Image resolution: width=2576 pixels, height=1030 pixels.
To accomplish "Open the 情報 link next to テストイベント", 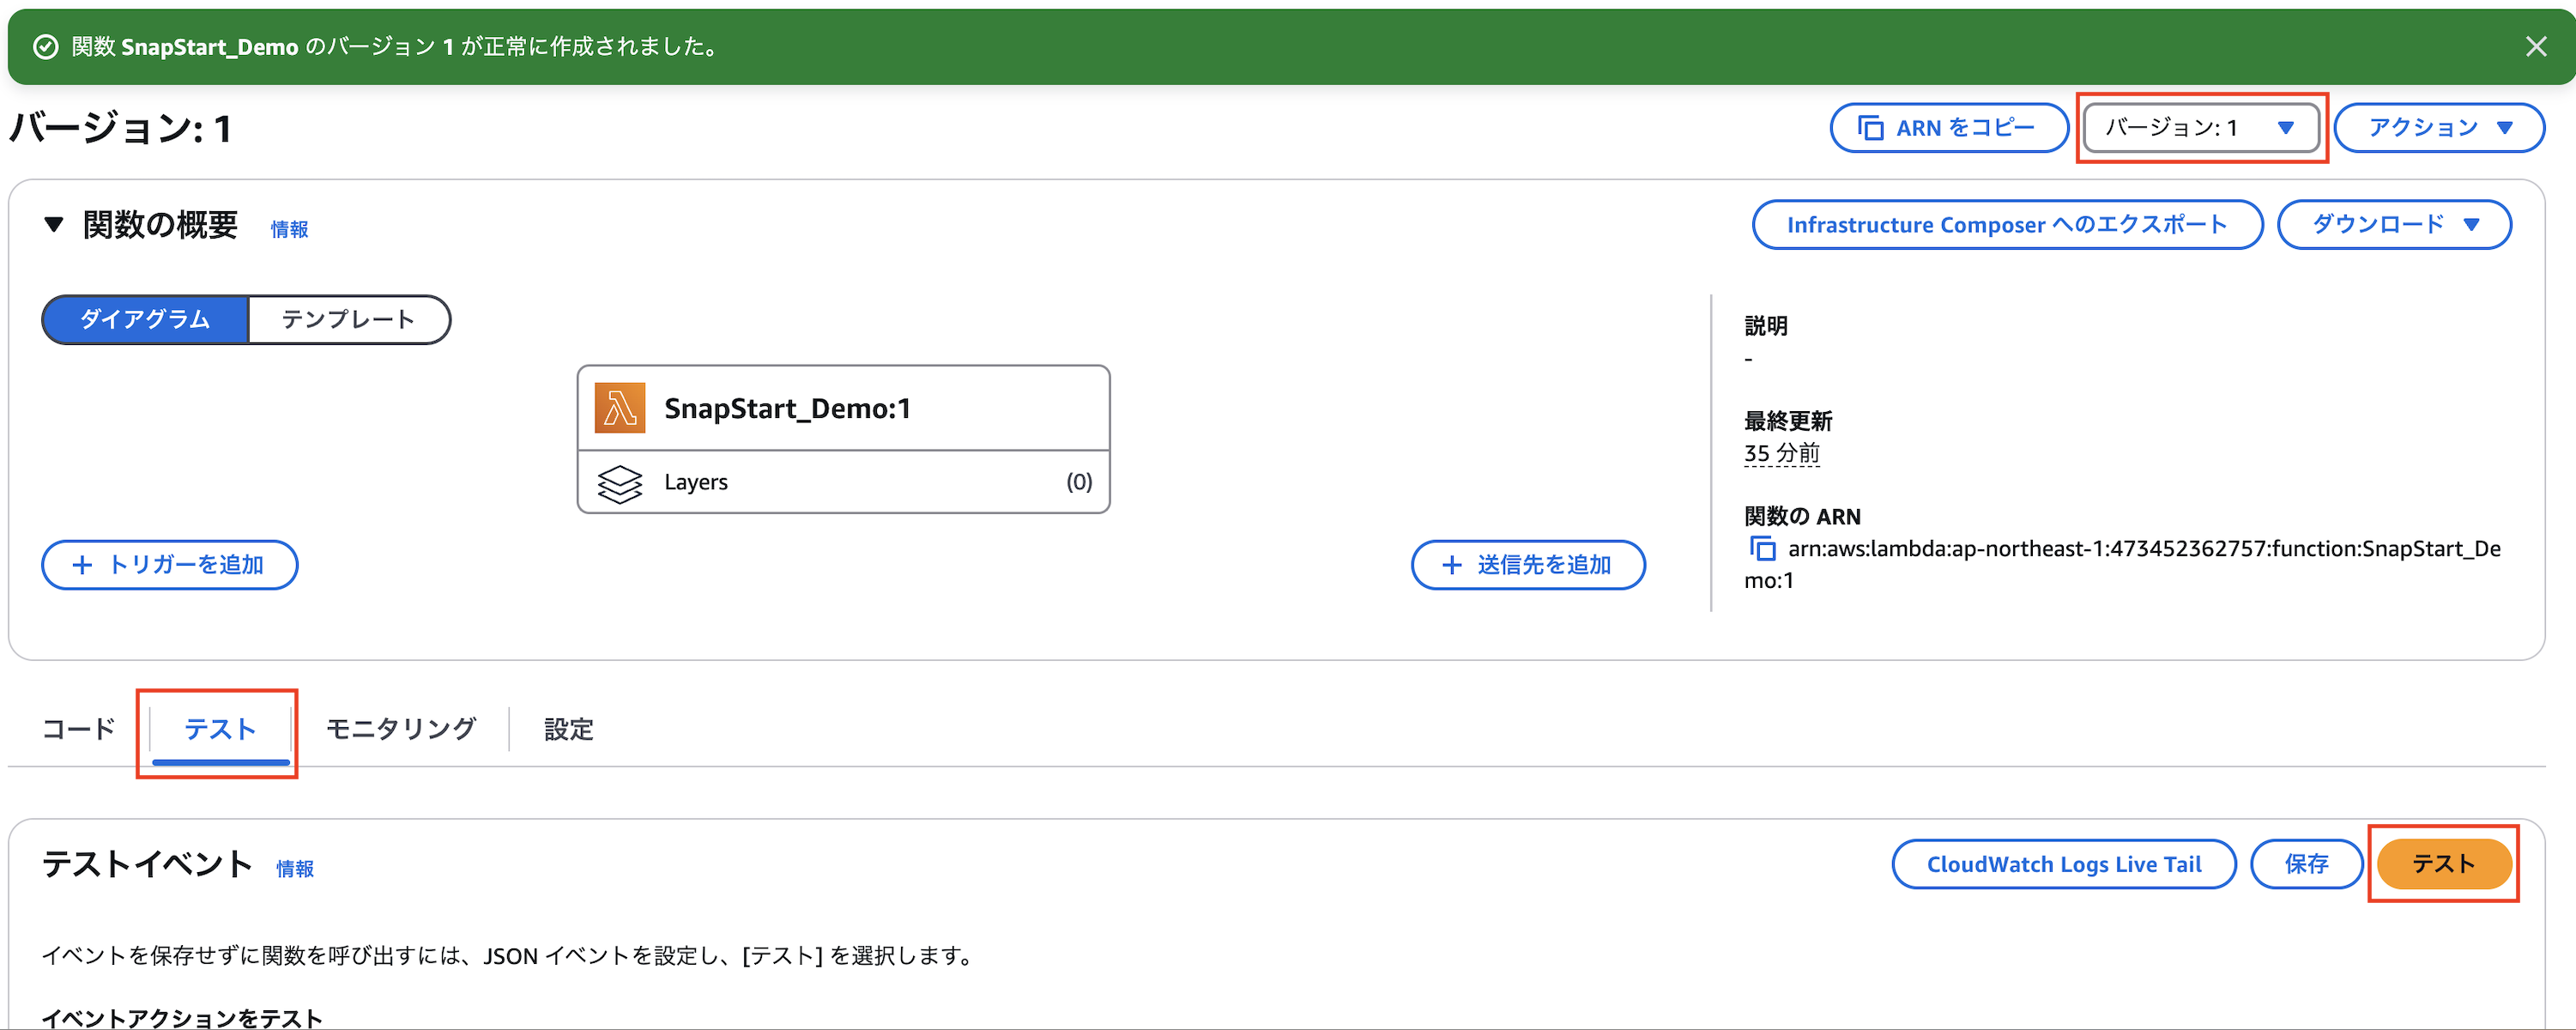I will click(x=294, y=868).
